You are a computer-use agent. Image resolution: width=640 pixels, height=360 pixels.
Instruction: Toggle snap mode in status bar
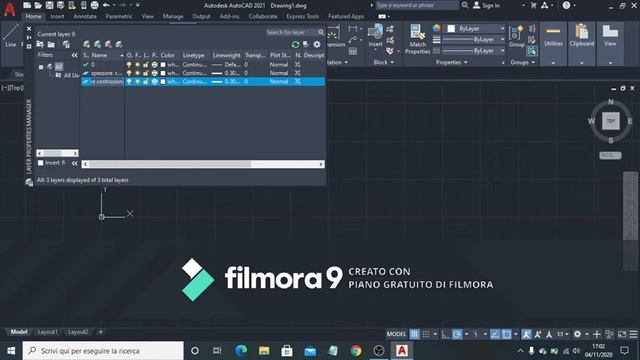426,334
